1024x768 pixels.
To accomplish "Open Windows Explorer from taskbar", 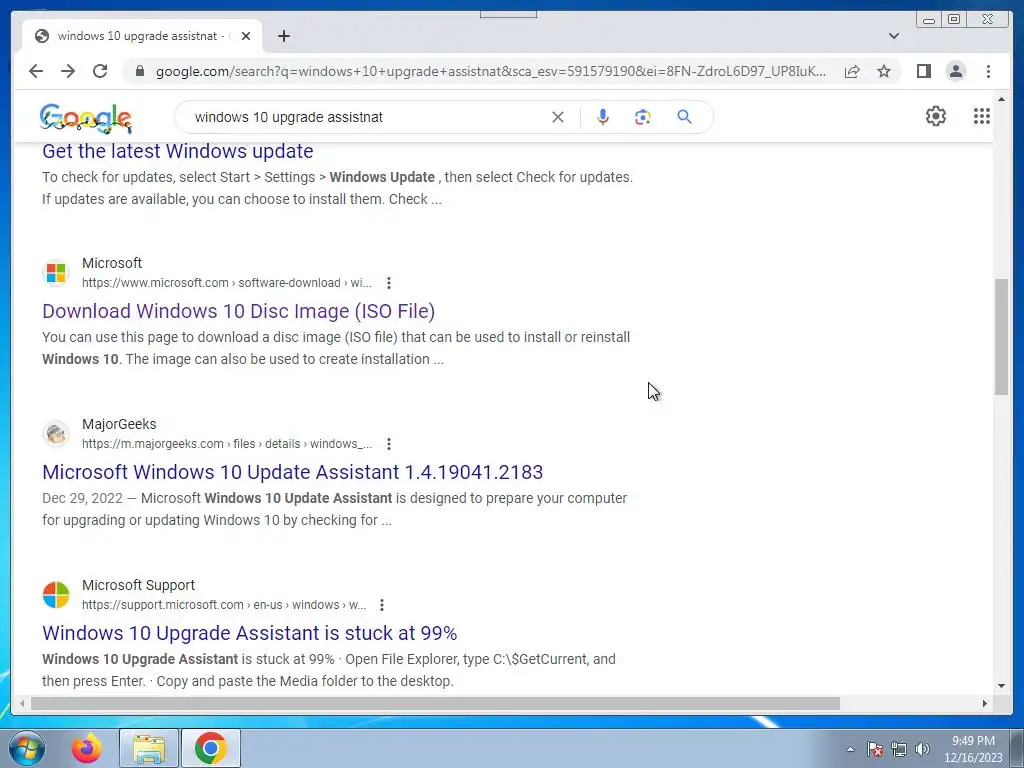I will [149, 748].
